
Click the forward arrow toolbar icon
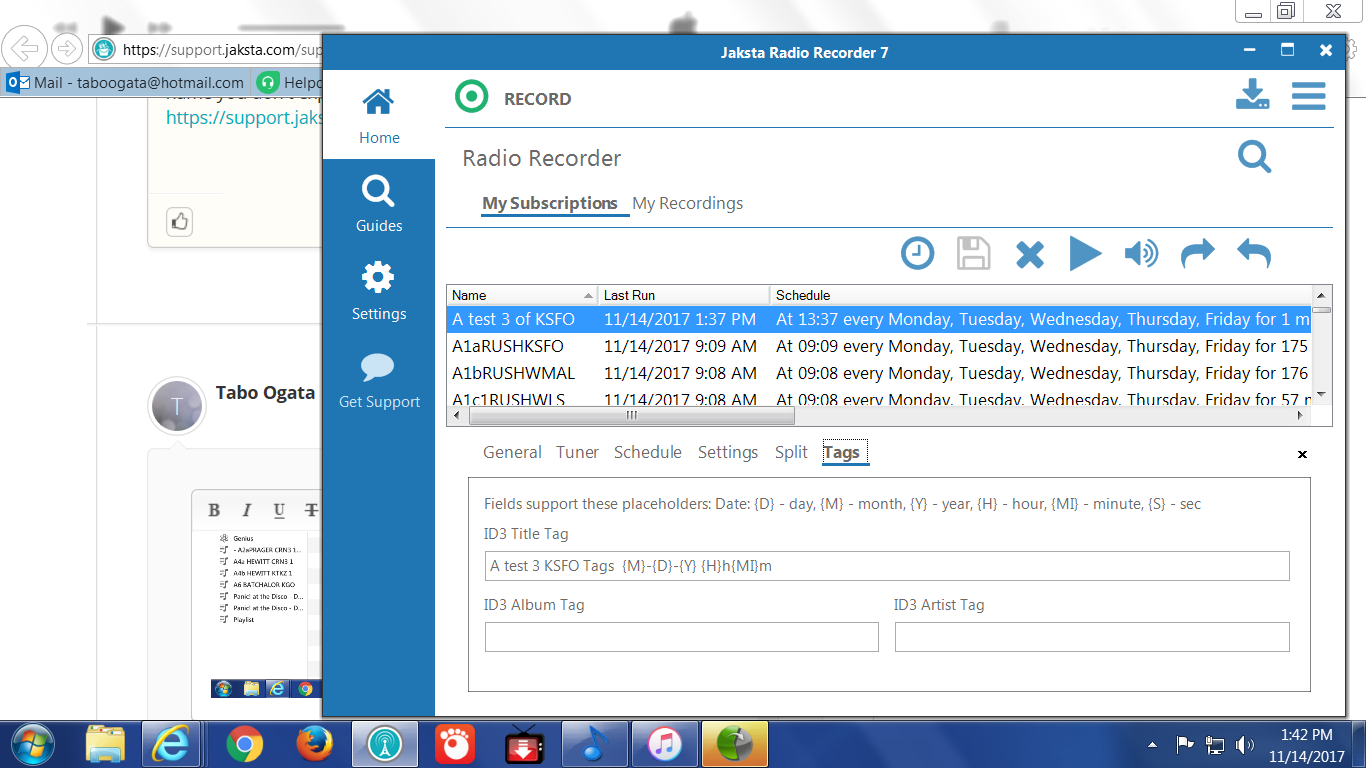point(1197,253)
